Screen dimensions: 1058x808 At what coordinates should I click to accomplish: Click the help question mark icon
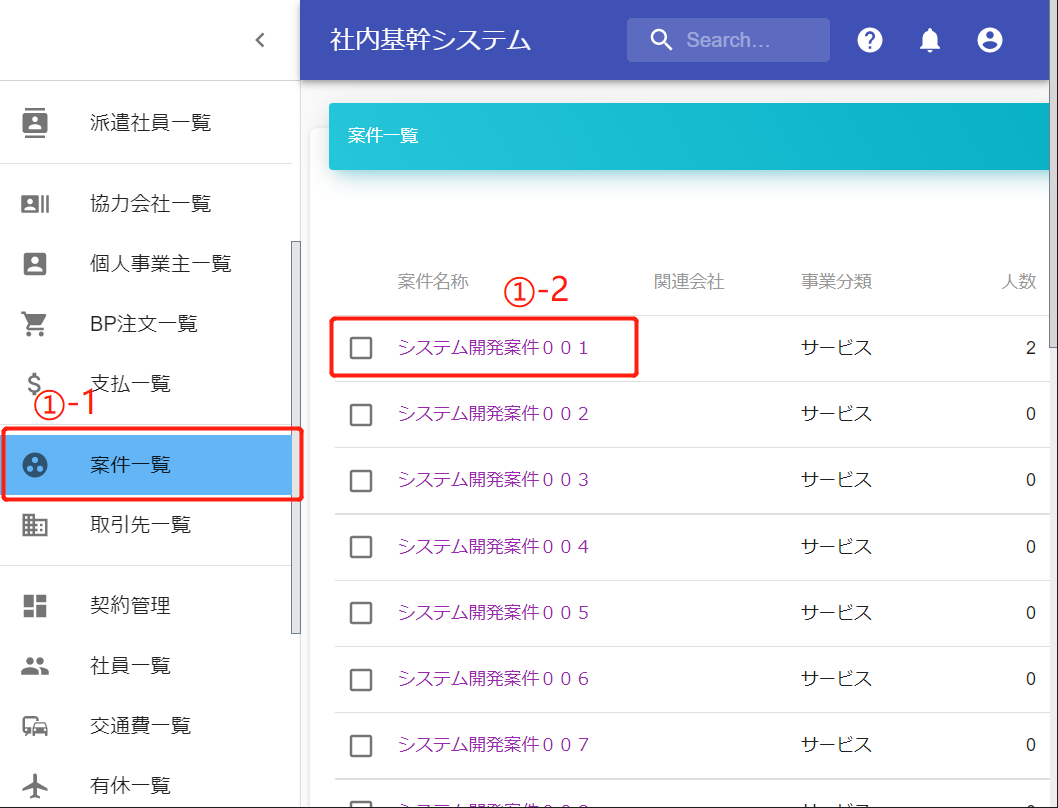pos(870,40)
